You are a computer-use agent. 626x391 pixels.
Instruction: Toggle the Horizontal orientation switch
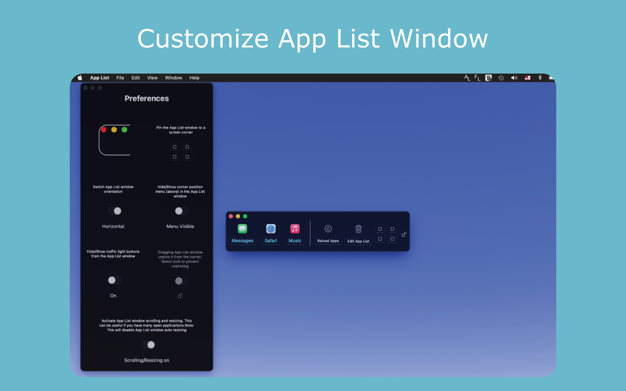click(115, 211)
